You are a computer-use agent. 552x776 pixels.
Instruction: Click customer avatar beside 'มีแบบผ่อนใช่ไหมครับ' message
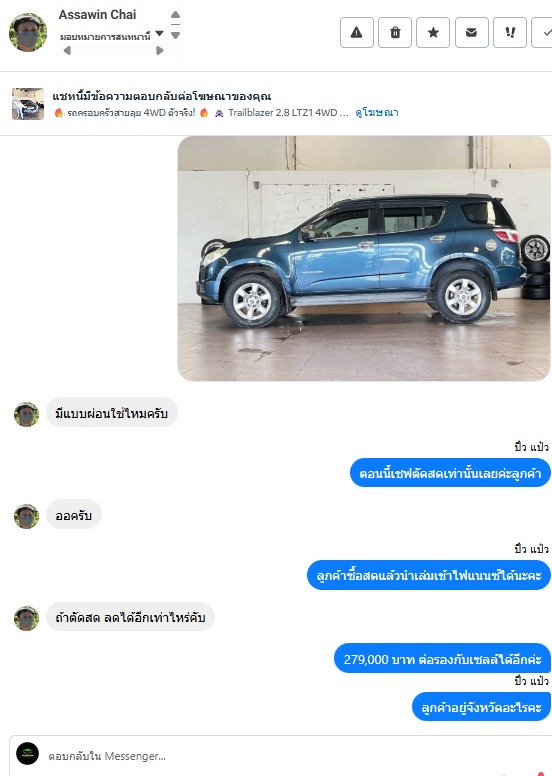pos(26,414)
